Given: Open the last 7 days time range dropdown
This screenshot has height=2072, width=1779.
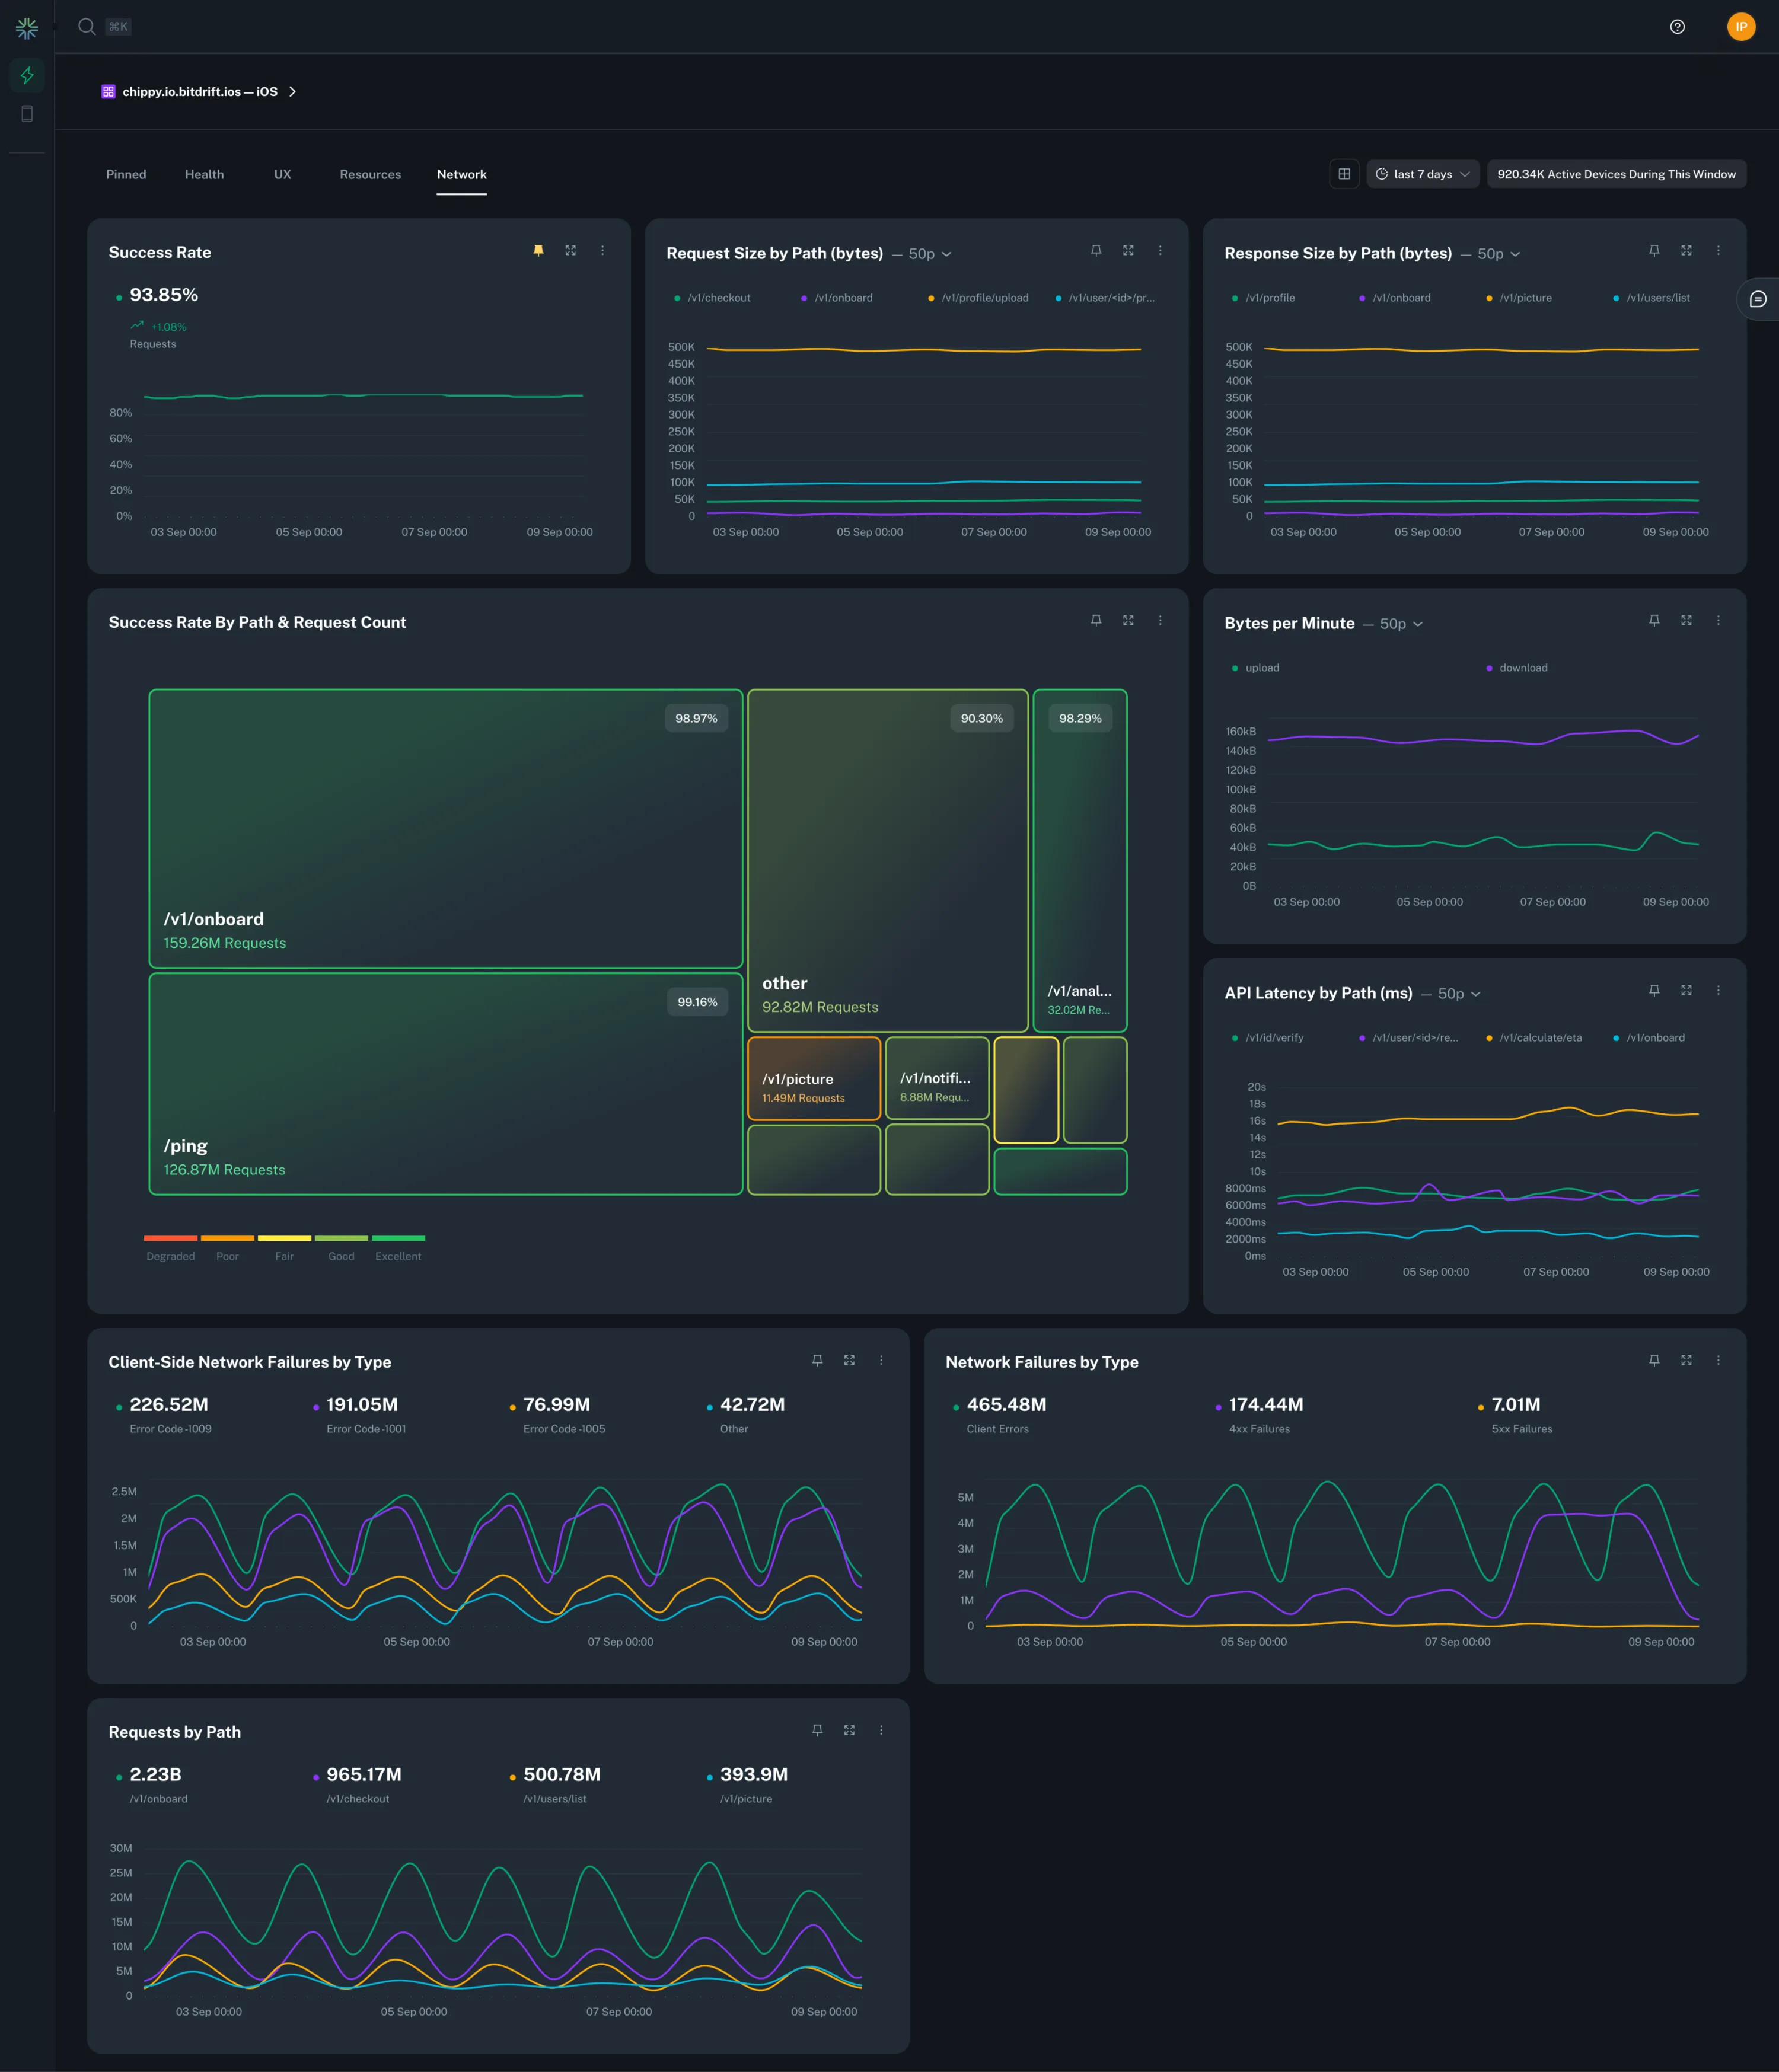Looking at the screenshot, I should point(1423,174).
